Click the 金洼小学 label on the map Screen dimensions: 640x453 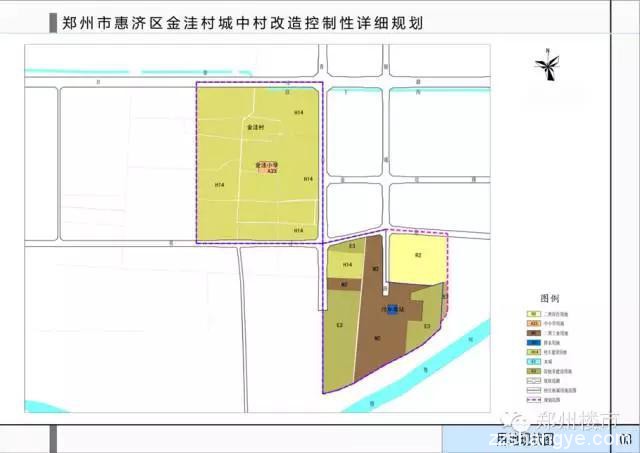pos(267,165)
